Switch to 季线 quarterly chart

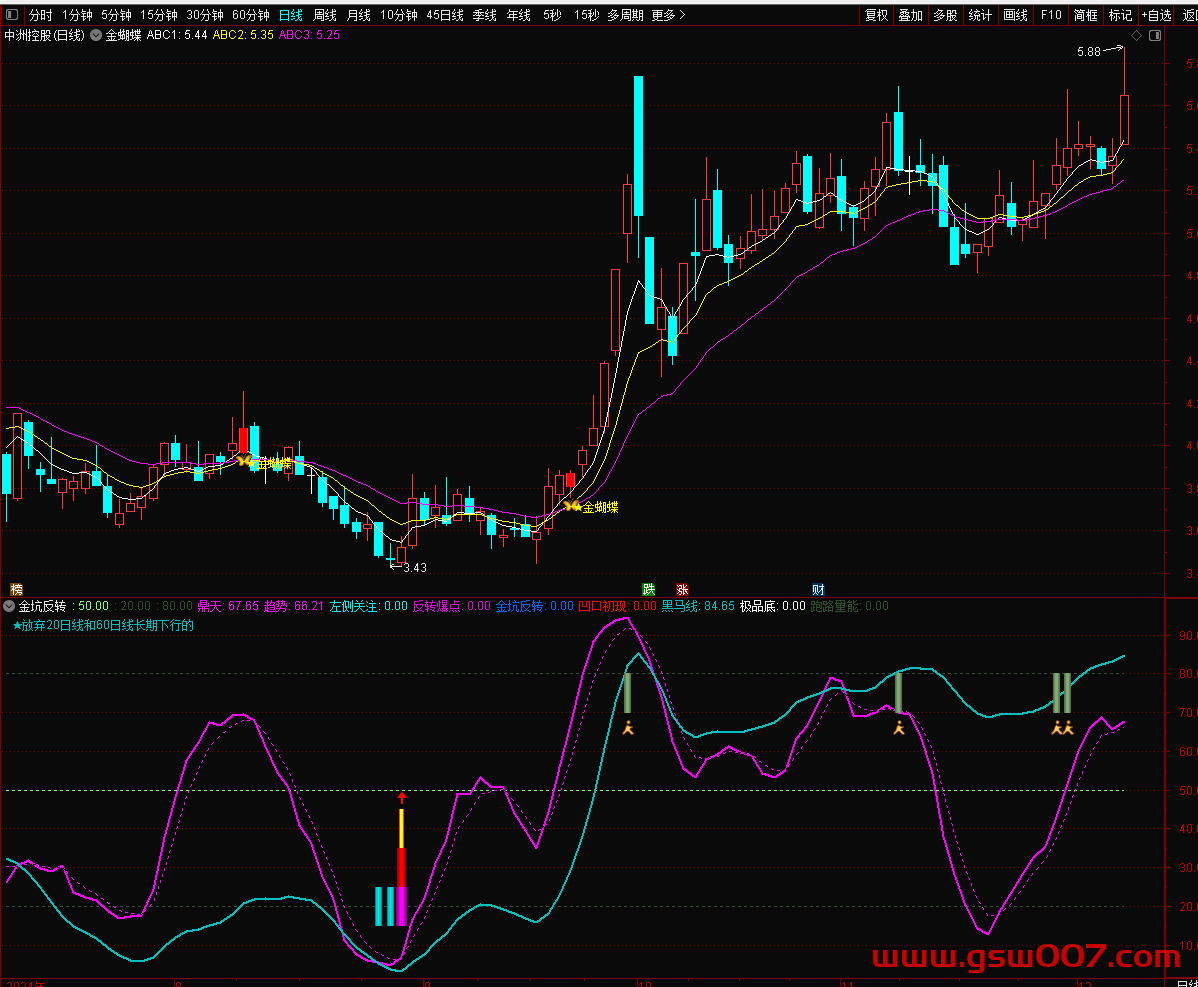[x=484, y=15]
